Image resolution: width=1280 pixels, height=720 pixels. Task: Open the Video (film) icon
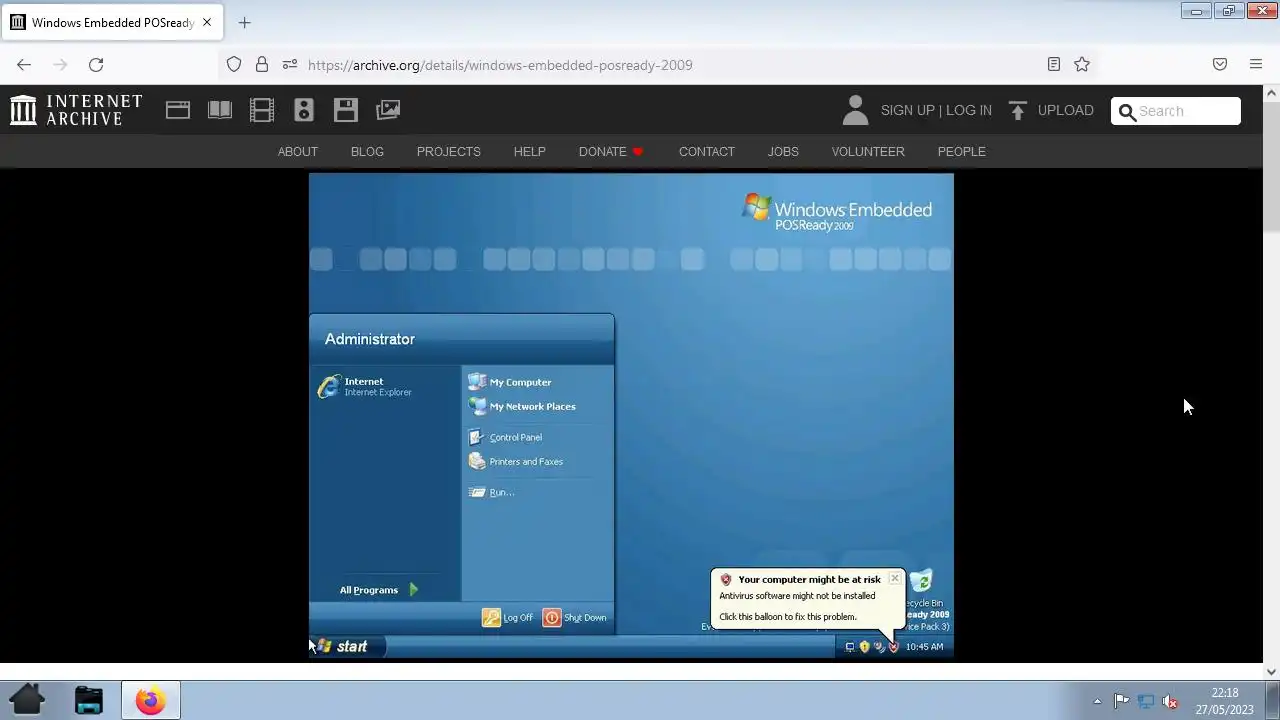click(262, 110)
